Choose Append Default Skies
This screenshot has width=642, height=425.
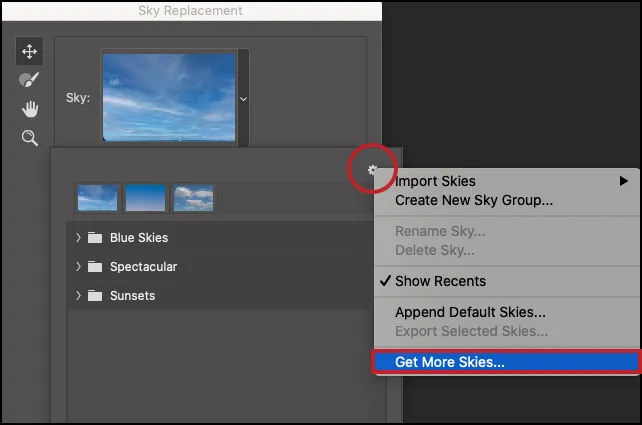pos(470,313)
